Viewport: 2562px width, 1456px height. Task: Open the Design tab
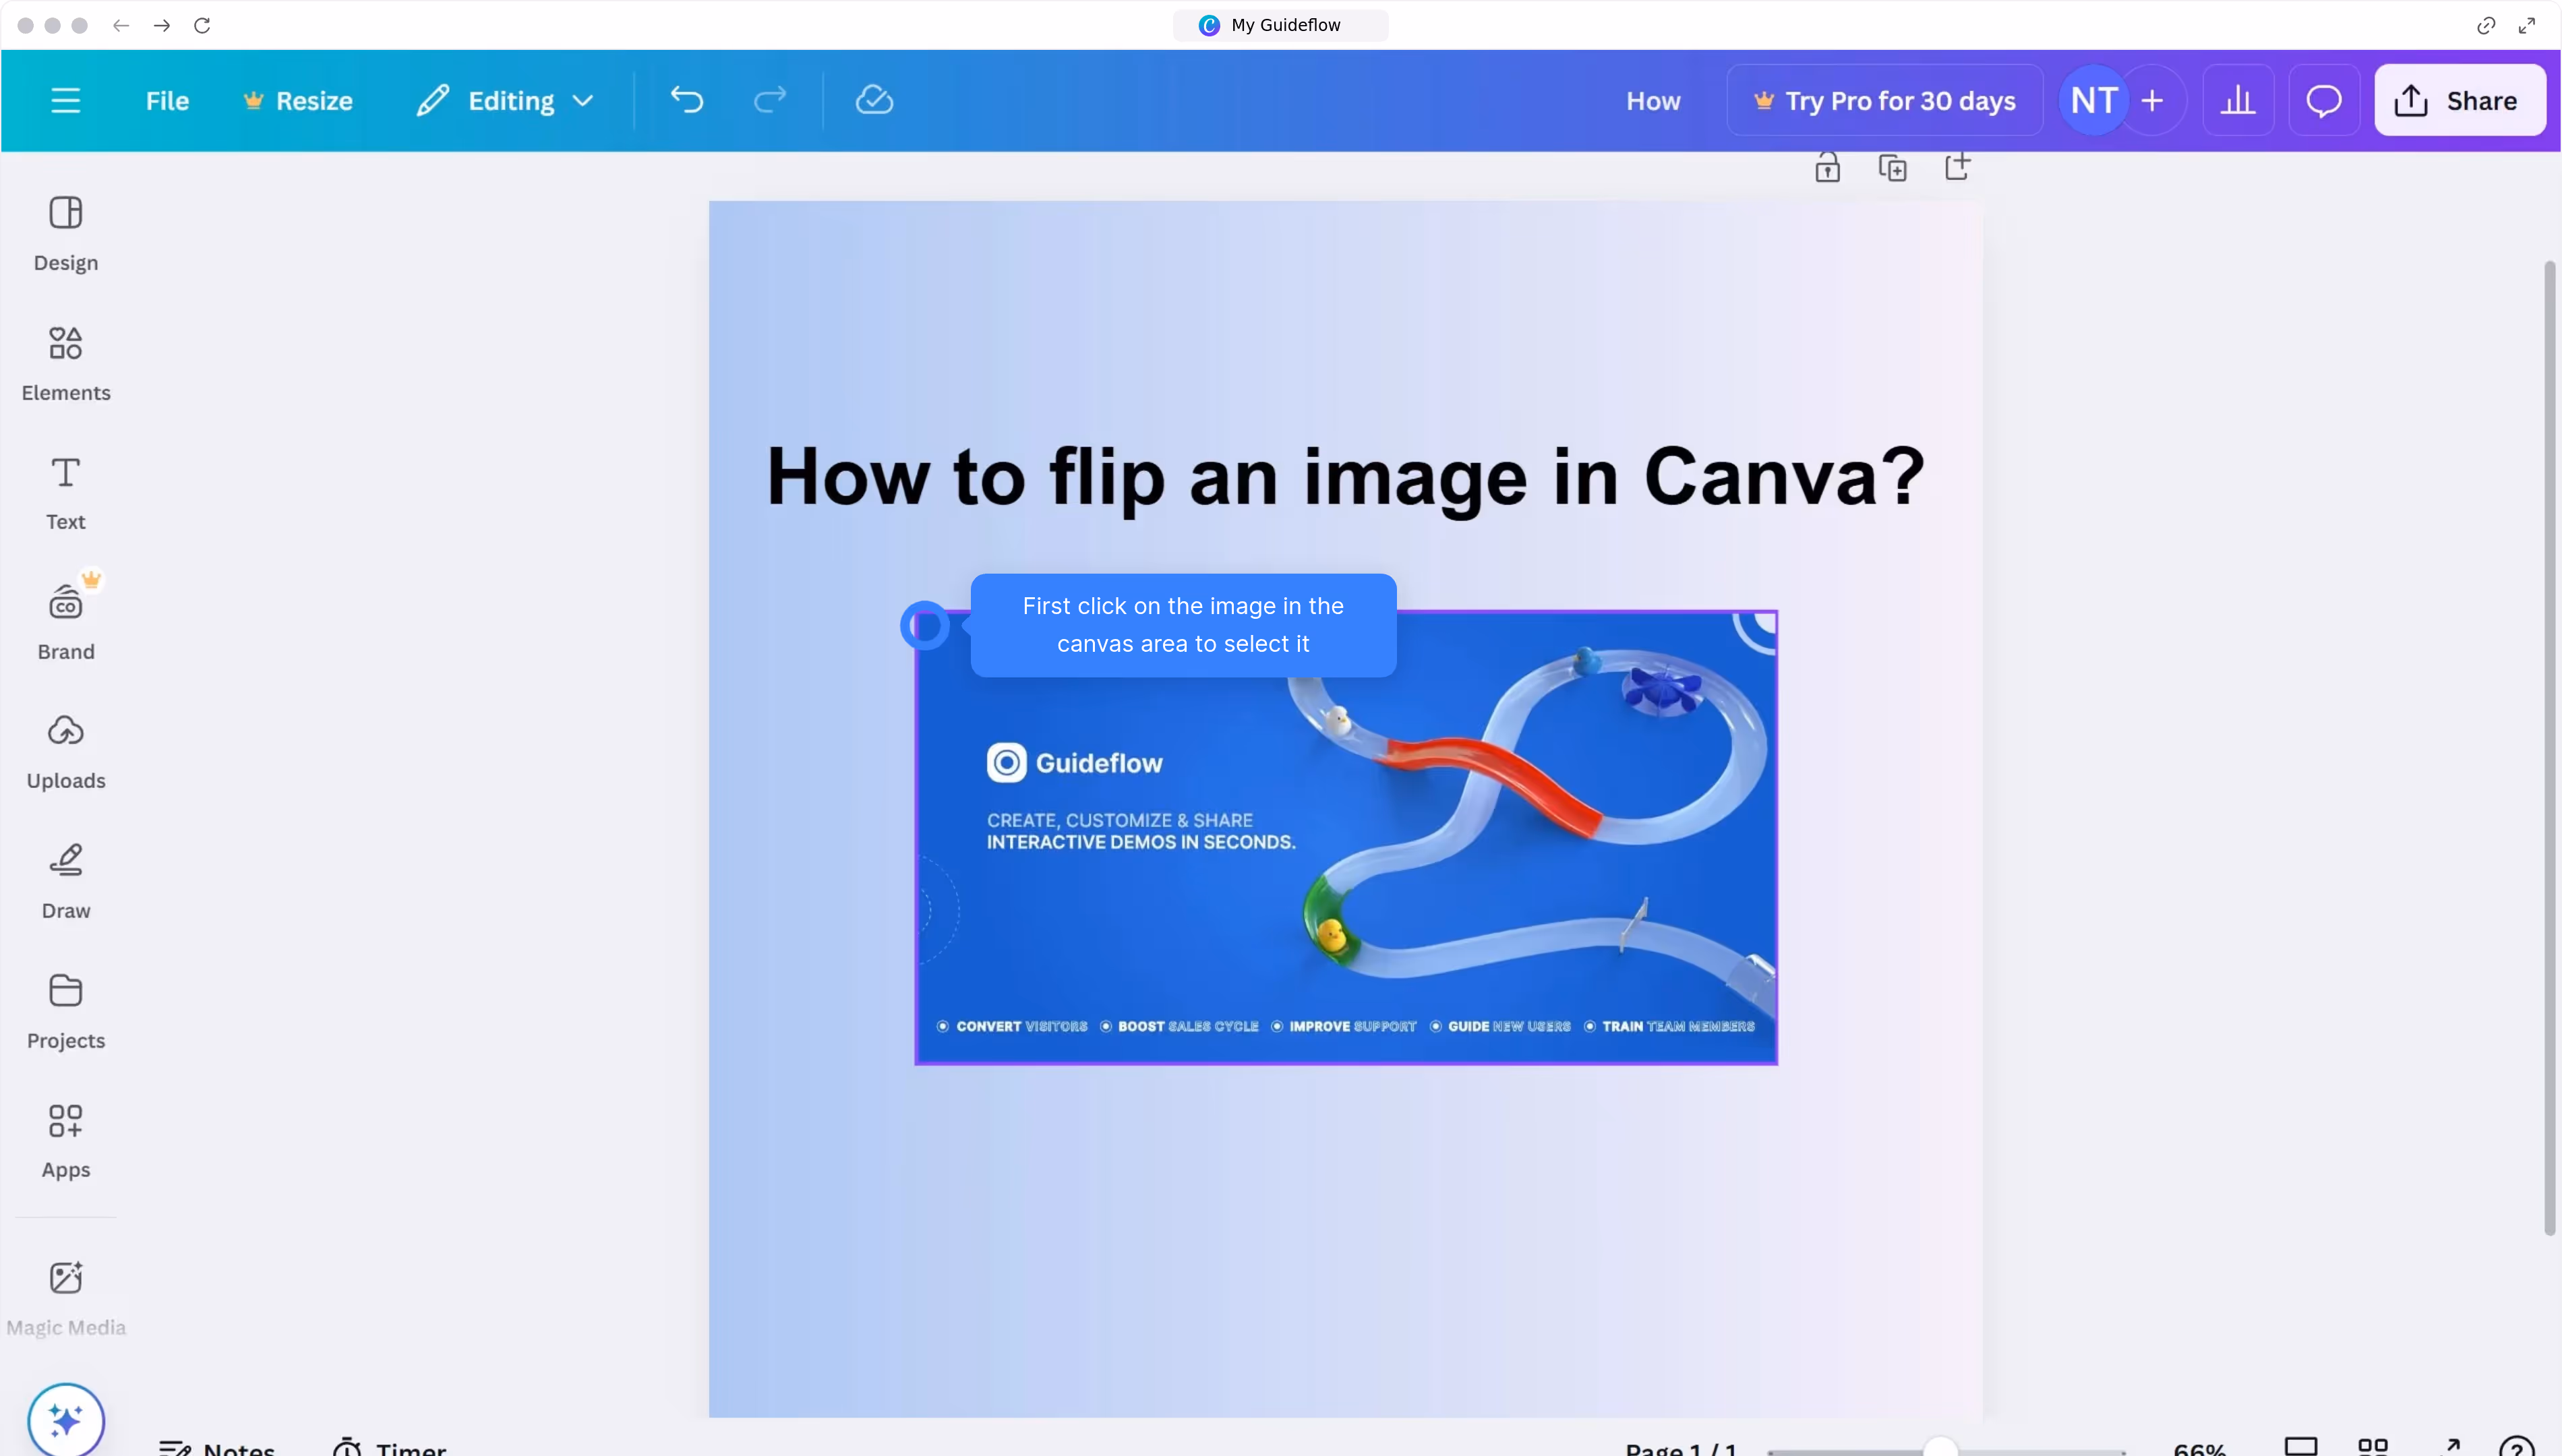tap(66, 233)
